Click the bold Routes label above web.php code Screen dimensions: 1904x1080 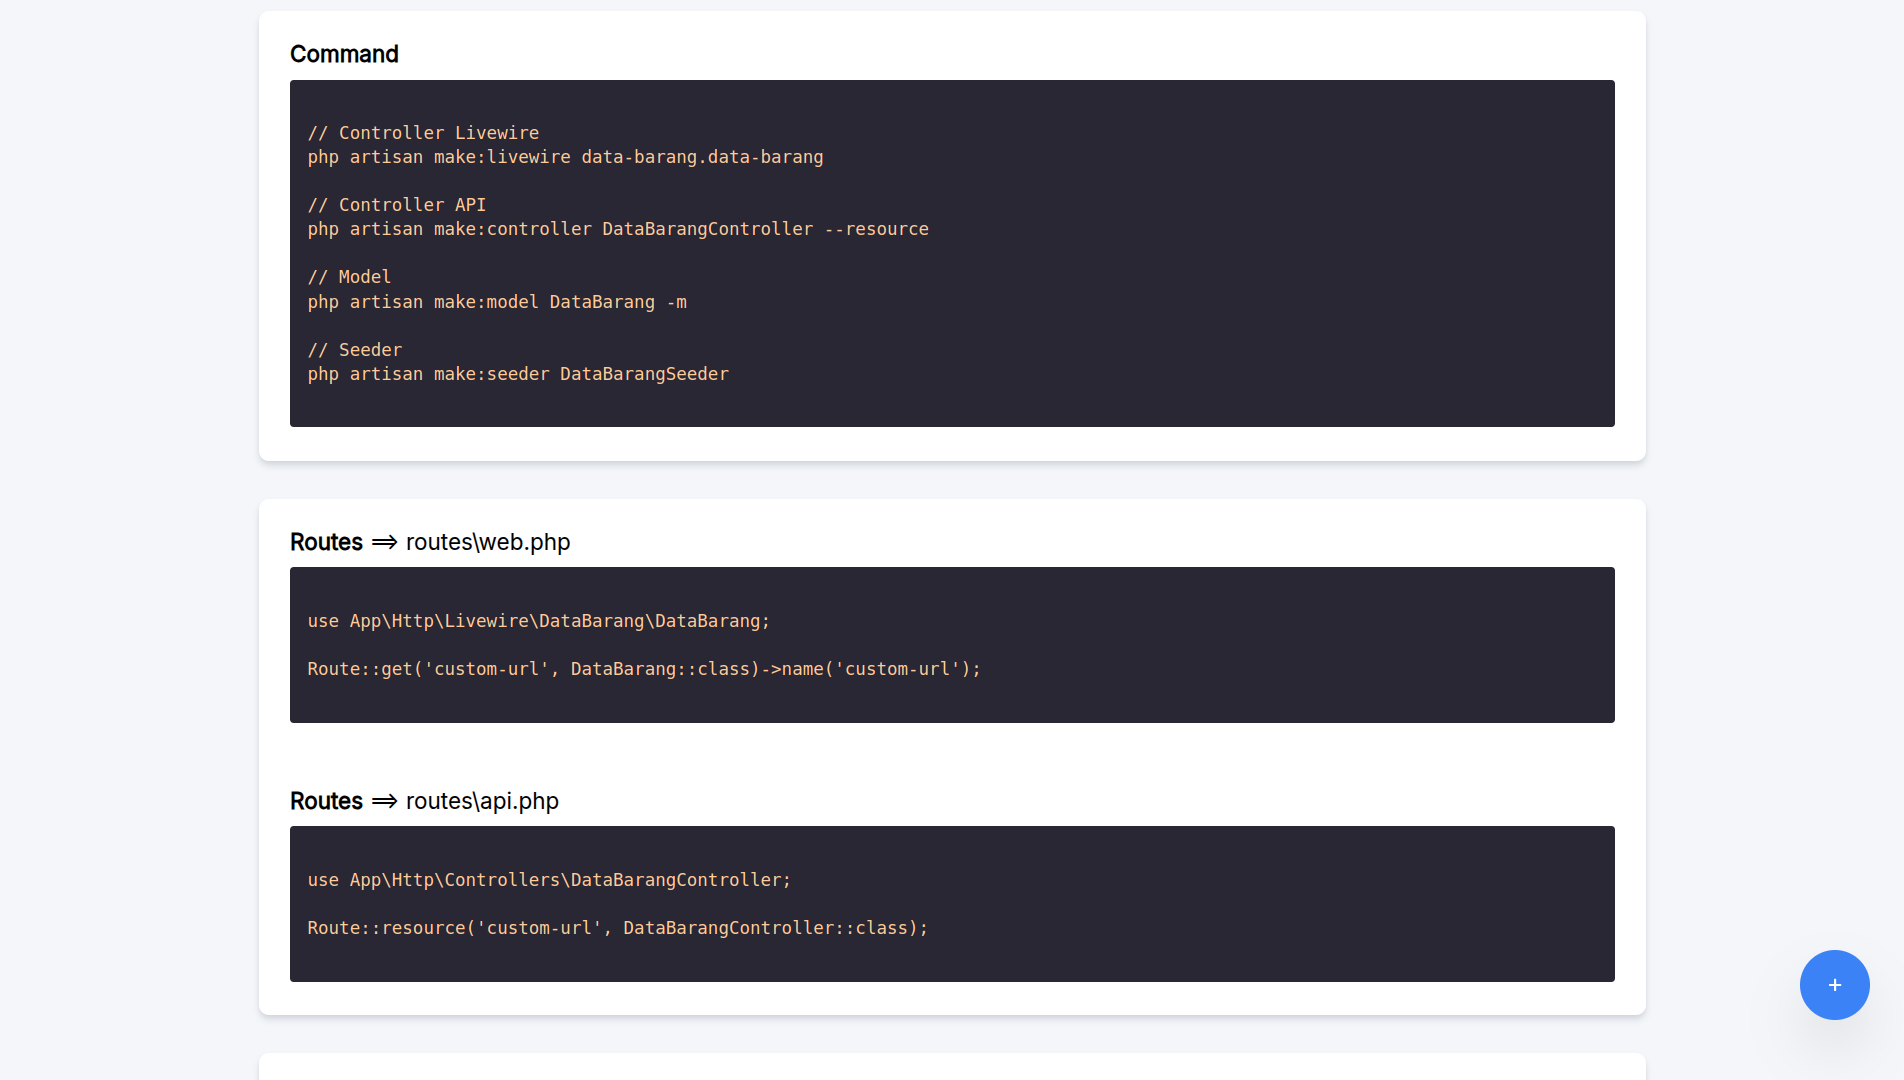326,542
